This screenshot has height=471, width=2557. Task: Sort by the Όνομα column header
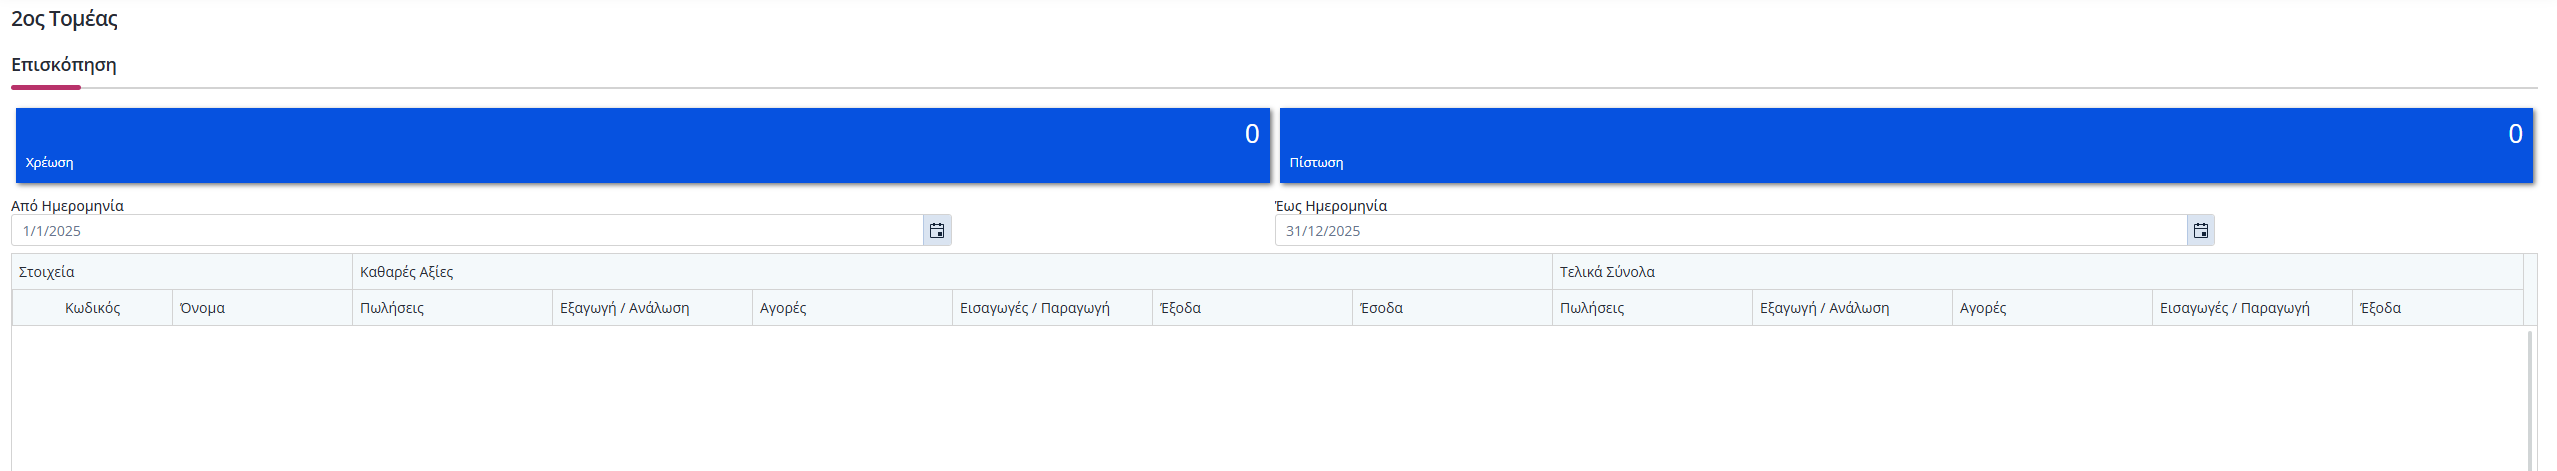tap(262, 308)
